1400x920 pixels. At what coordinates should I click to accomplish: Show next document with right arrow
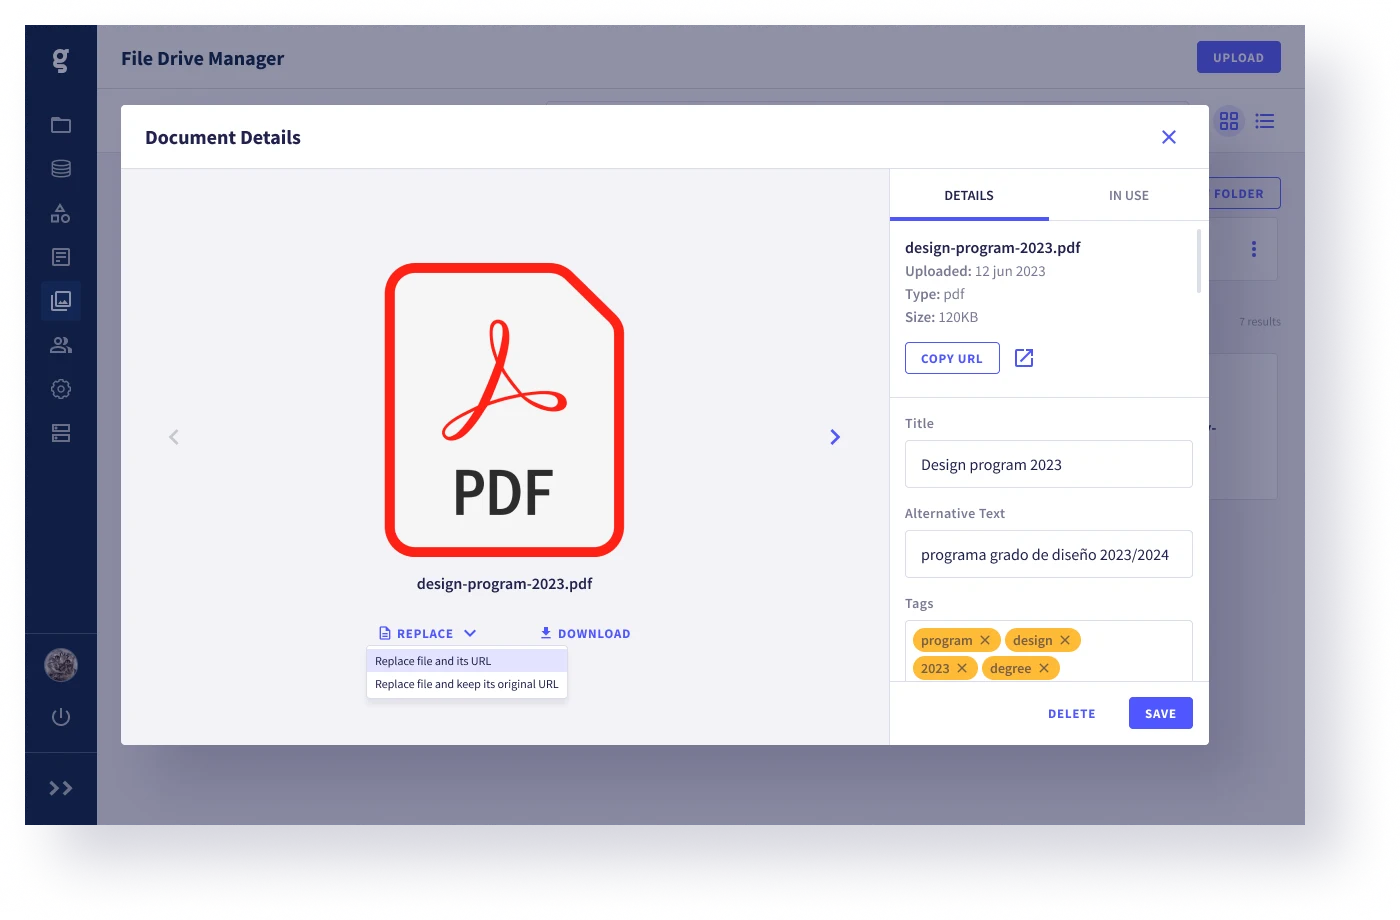click(834, 437)
